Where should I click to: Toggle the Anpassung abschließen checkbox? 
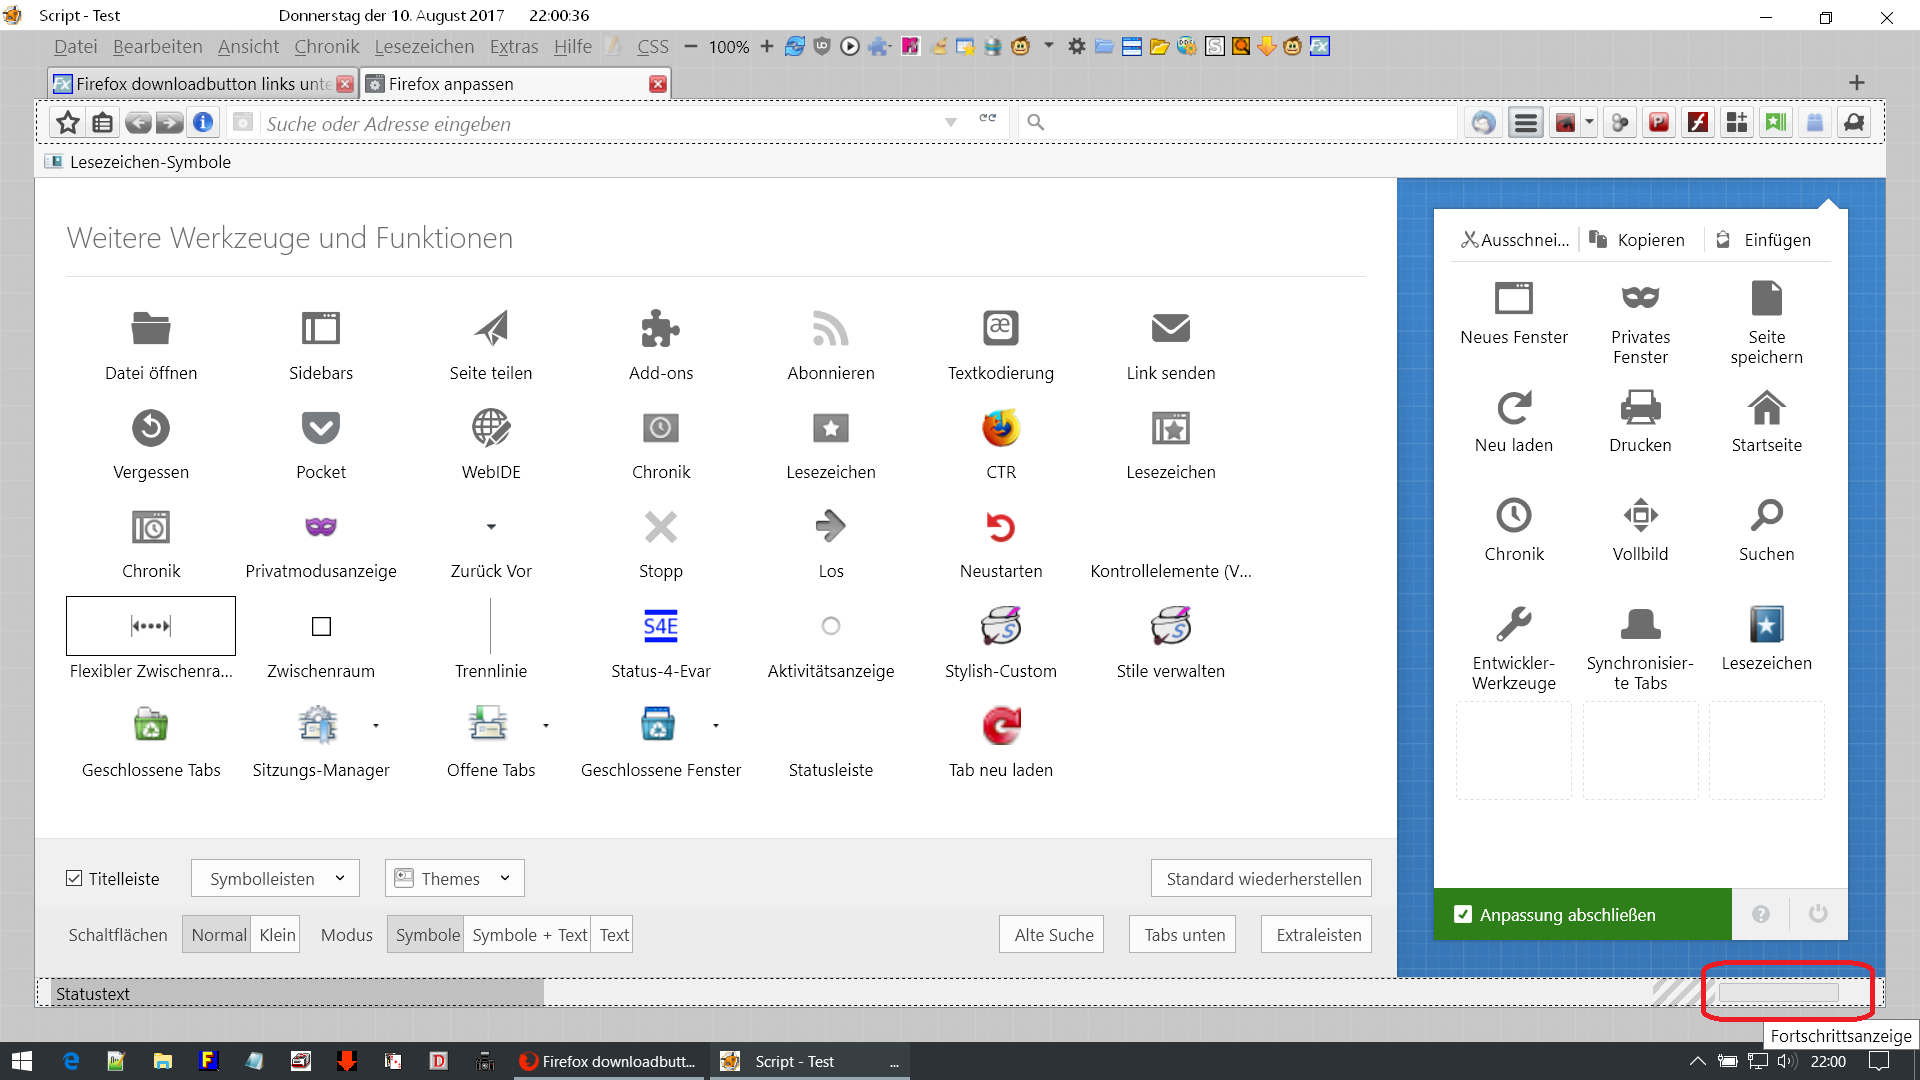pyautogui.click(x=1463, y=914)
